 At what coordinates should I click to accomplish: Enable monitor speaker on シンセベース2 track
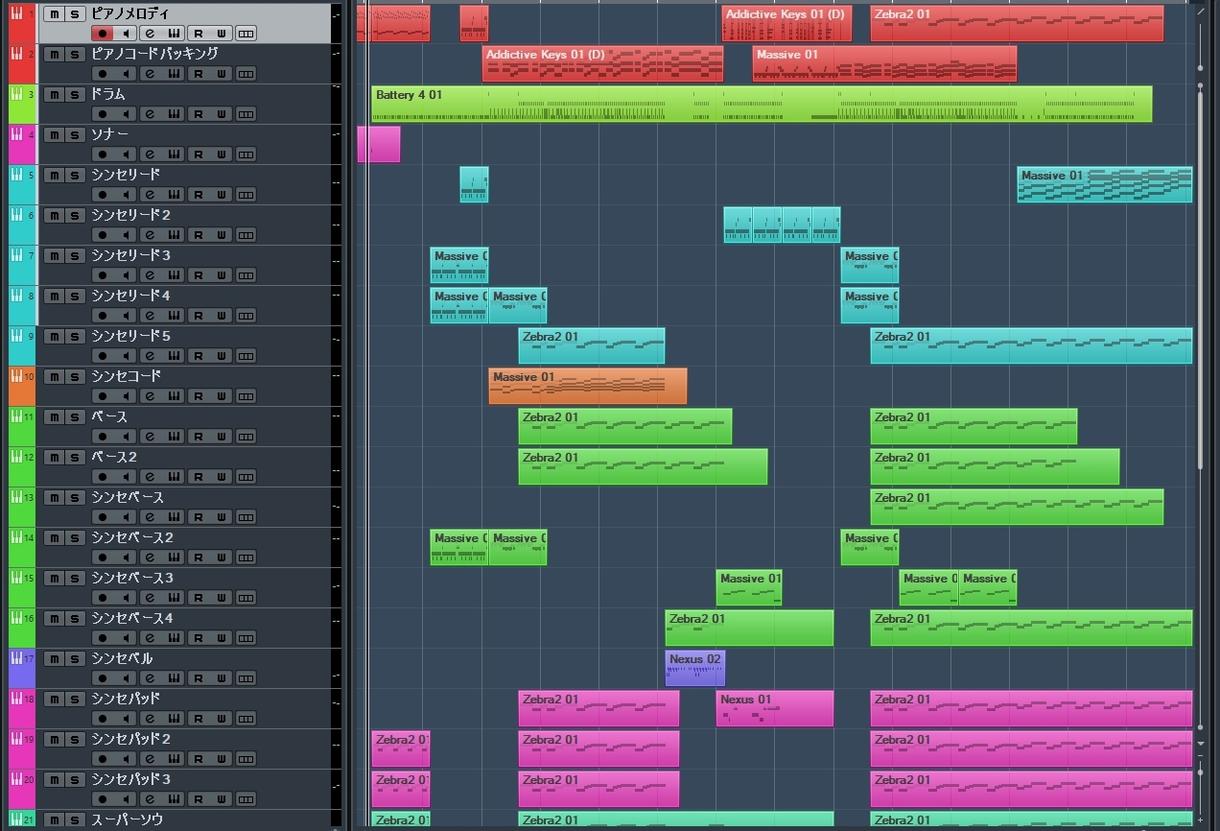tap(126, 557)
